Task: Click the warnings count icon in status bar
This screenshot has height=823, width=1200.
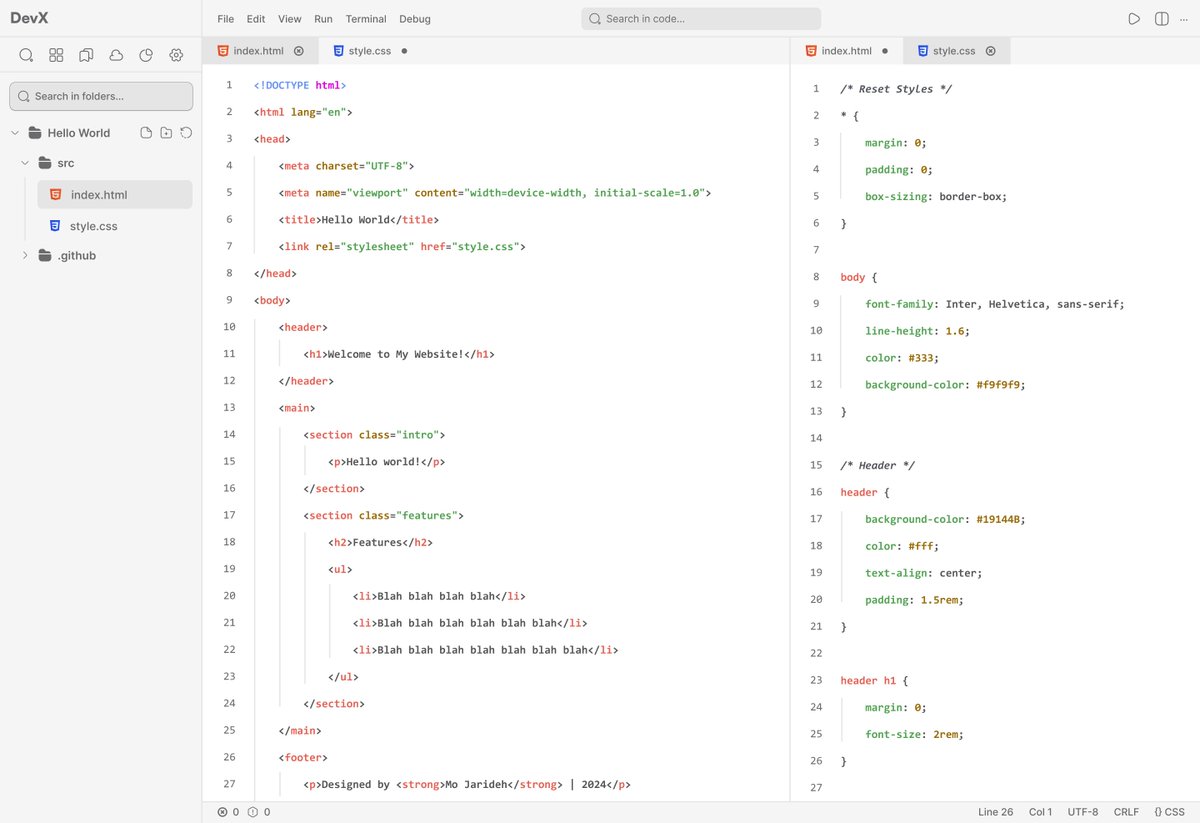Action: pos(253,812)
